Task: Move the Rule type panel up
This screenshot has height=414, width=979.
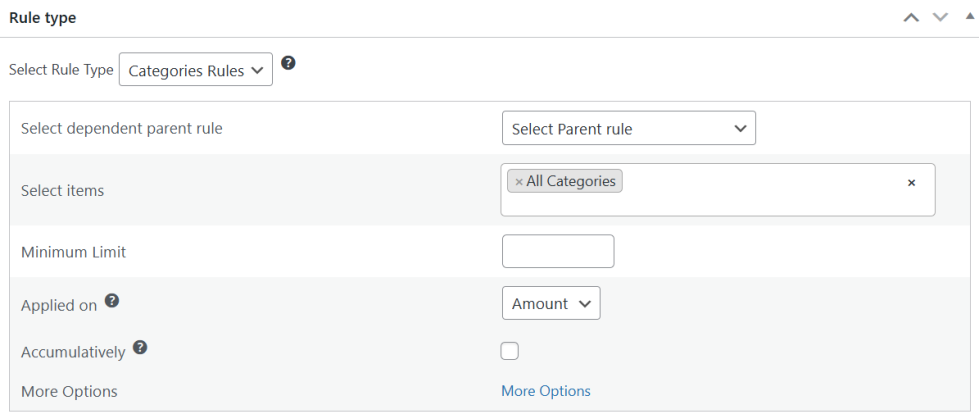Action: (911, 18)
